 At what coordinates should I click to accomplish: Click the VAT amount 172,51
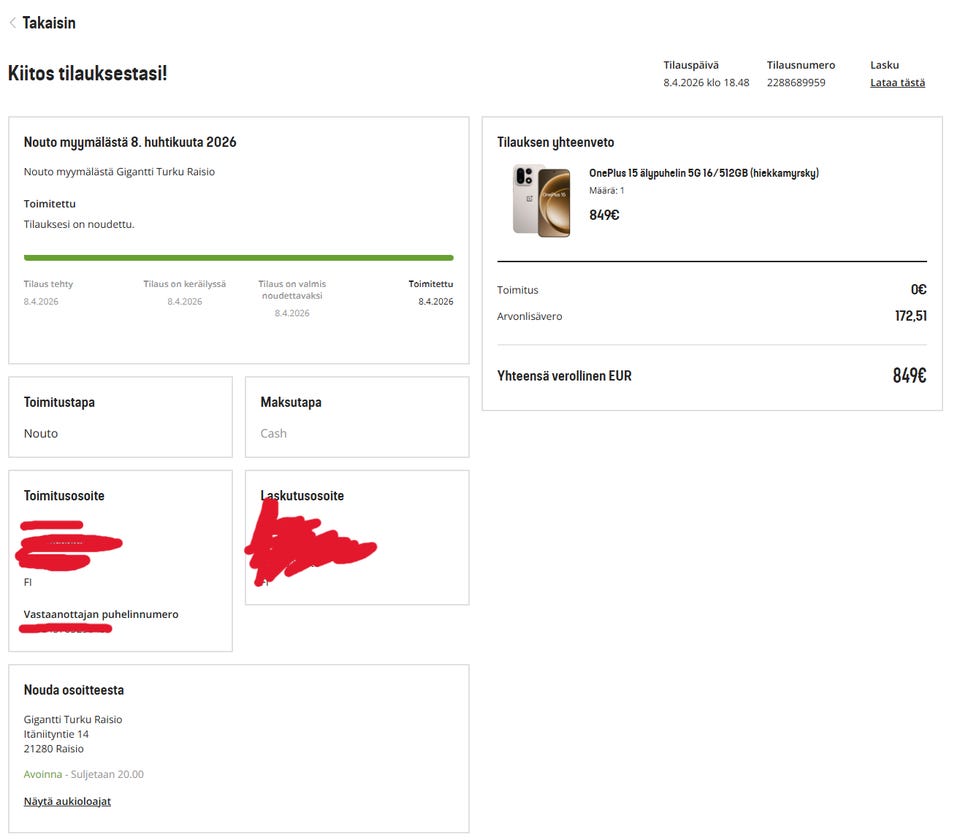(911, 316)
